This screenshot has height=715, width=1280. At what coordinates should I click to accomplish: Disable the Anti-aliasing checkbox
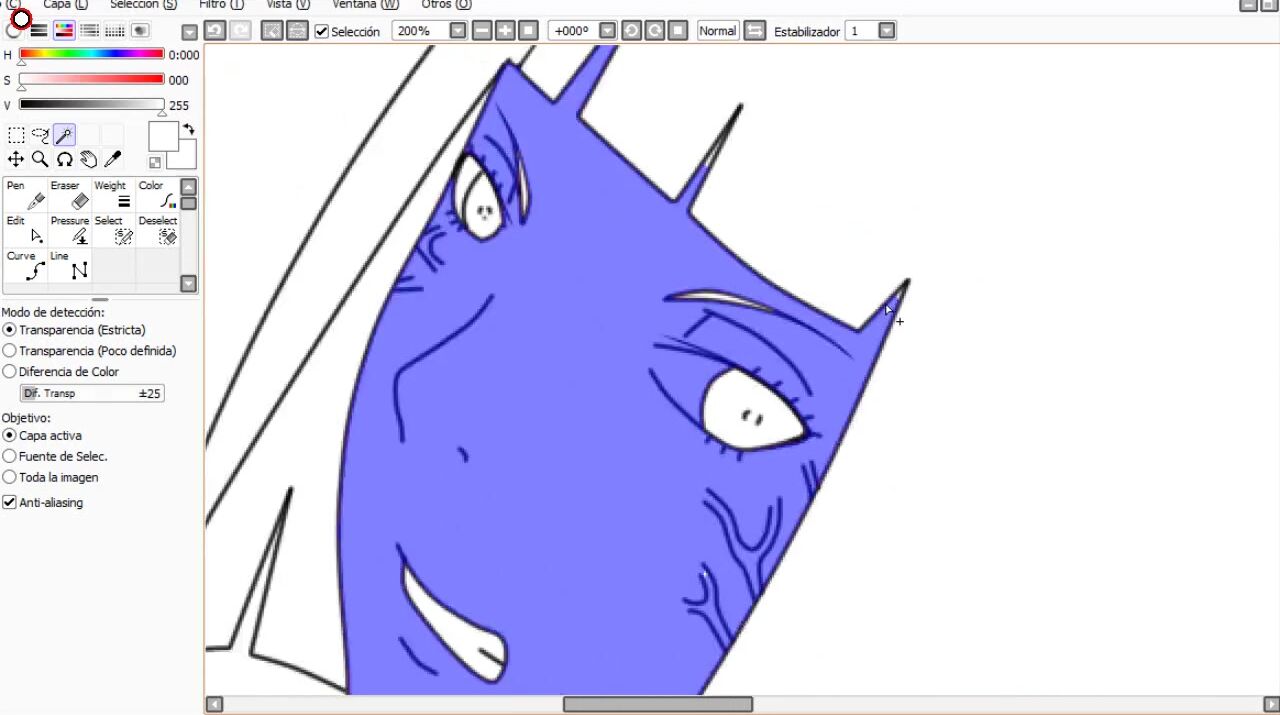(10, 503)
